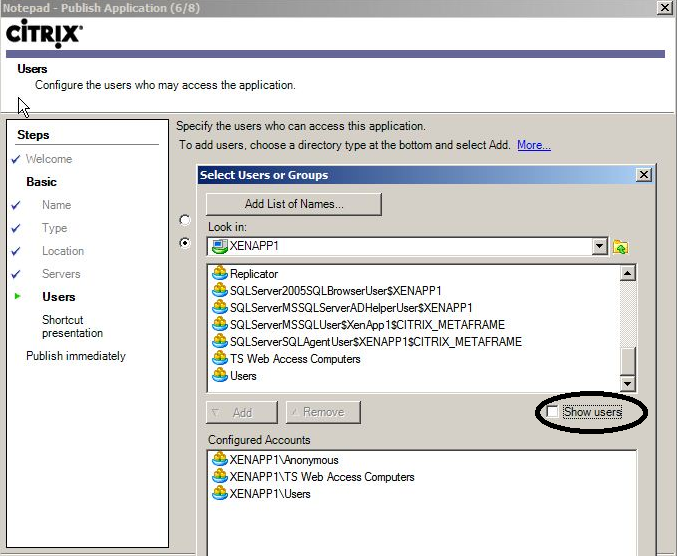The height and width of the screenshot is (556, 677).
Task: Open the Look in dropdown arrow
Action: pyautogui.click(x=599, y=246)
